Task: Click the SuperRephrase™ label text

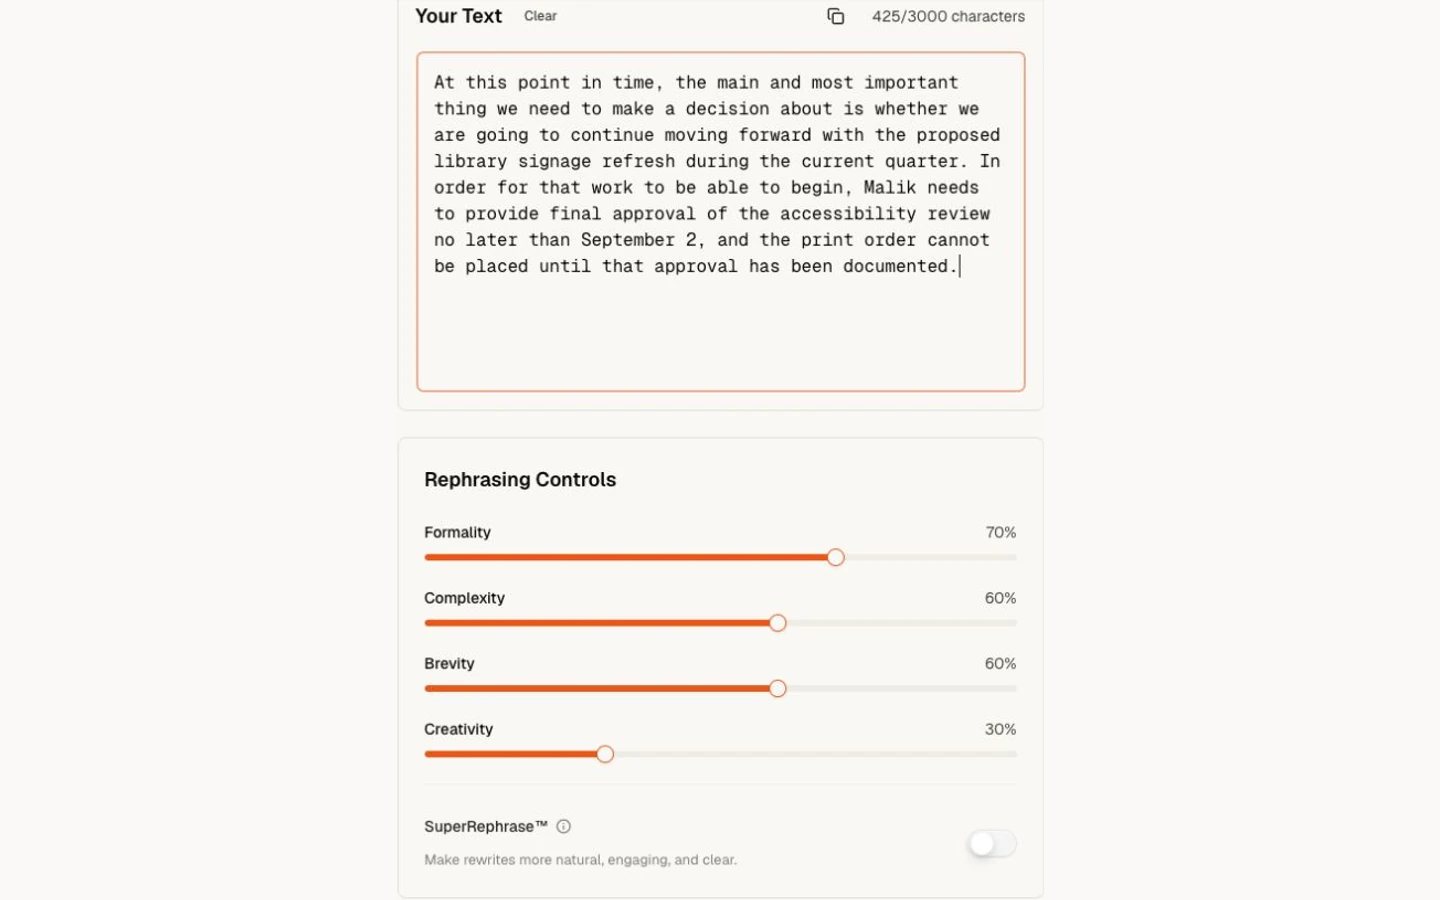Action: 486,826
